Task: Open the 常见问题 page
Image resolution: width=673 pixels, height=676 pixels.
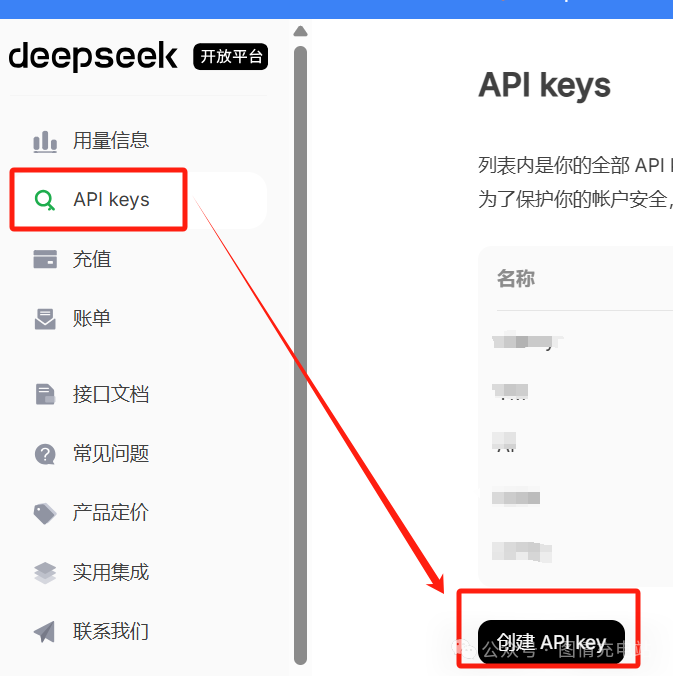Action: pyautogui.click(x=111, y=454)
